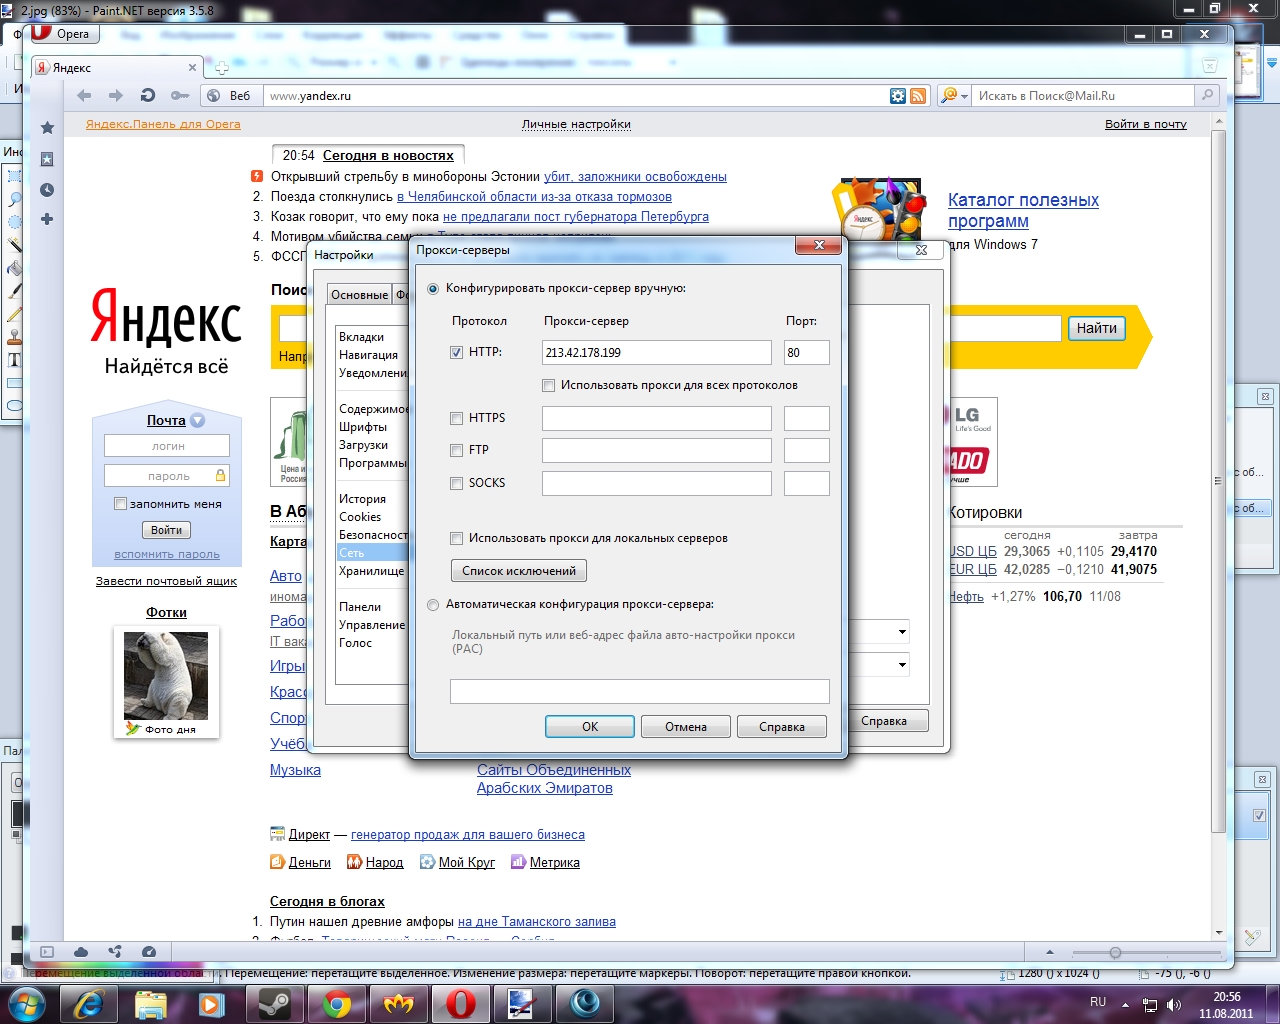The width and height of the screenshot is (1280, 1024).
Task: Launch Internet Explorer from taskbar
Action: [x=88, y=1003]
